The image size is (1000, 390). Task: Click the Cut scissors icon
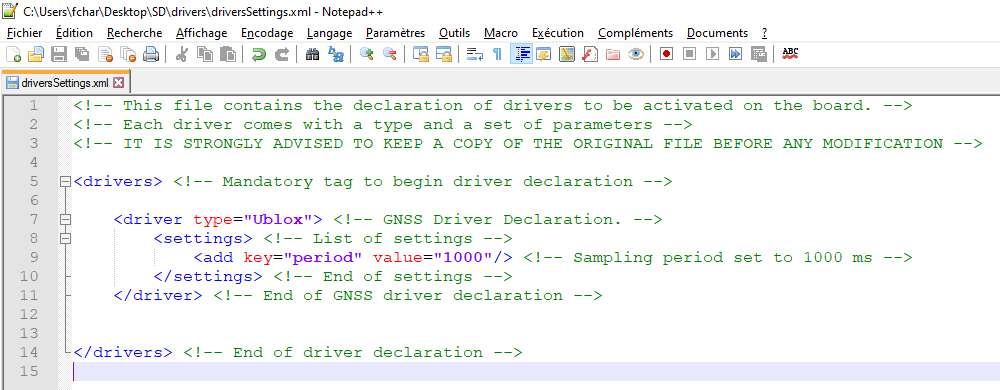pyautogui.click(x=181, y=54)
